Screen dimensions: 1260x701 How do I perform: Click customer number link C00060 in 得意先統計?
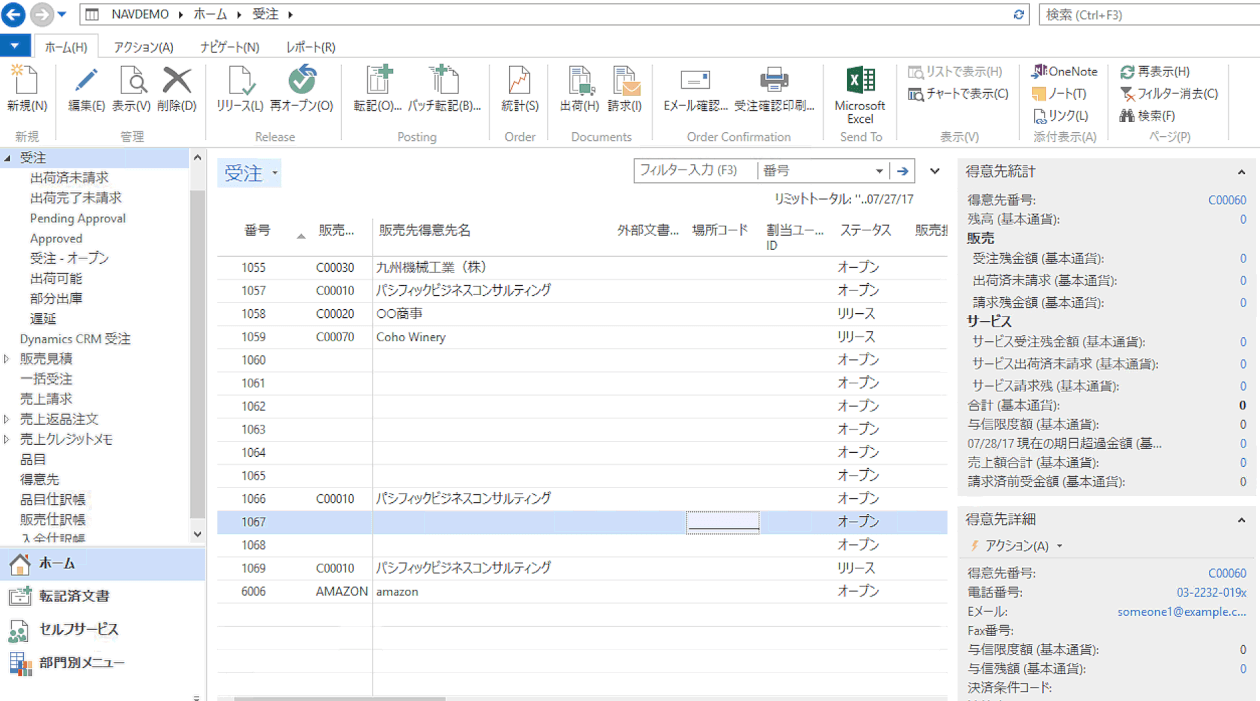point(1227,200)
